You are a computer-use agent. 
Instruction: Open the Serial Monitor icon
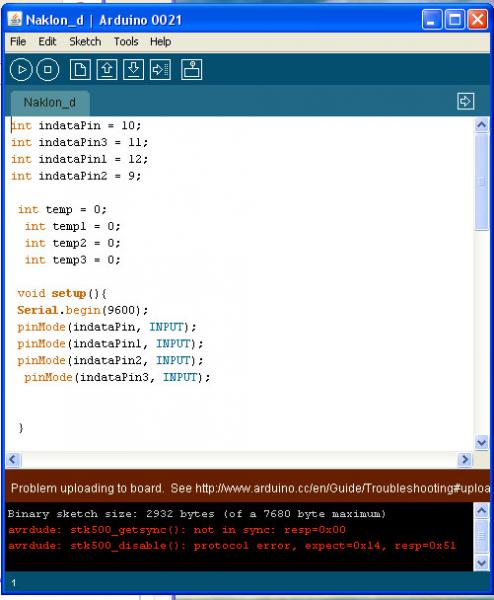tap(191, 70)
